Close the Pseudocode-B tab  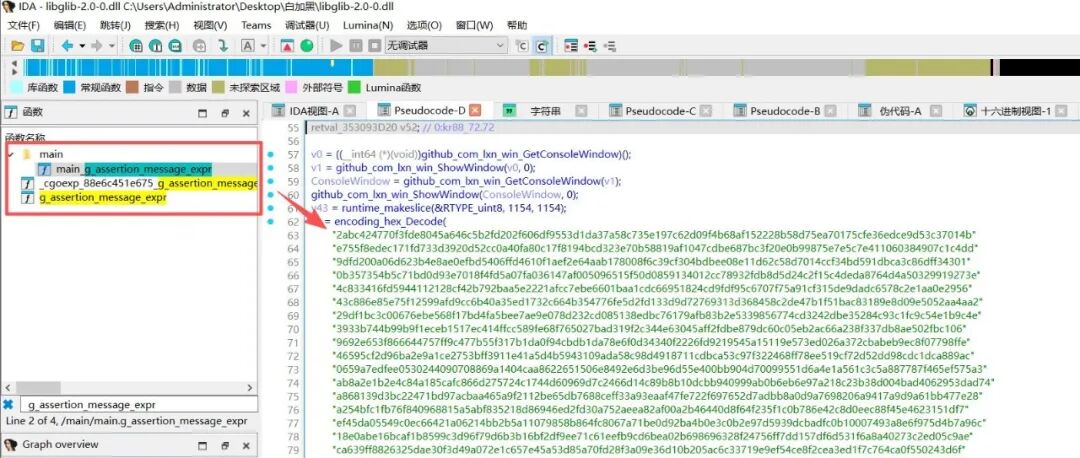831,111
